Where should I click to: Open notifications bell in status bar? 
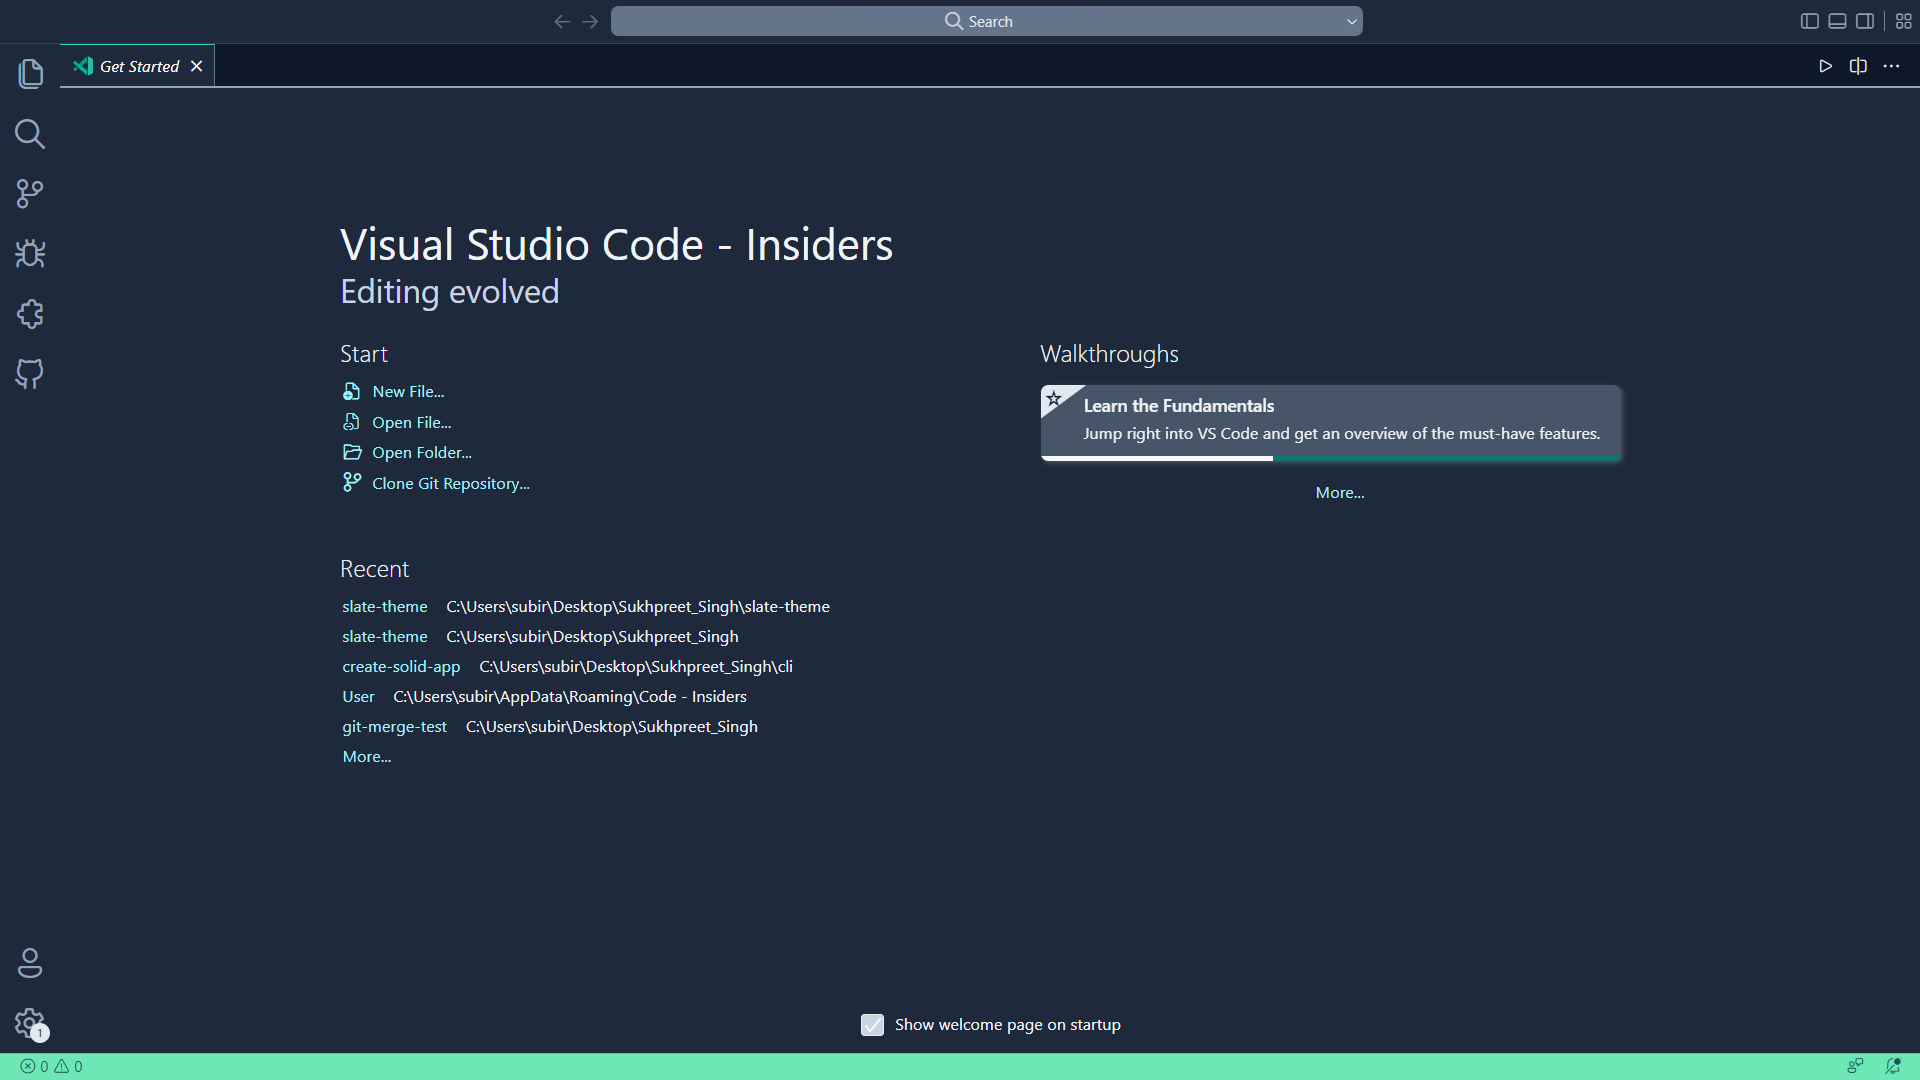pyautogui.click(x=1893, y=1066)
